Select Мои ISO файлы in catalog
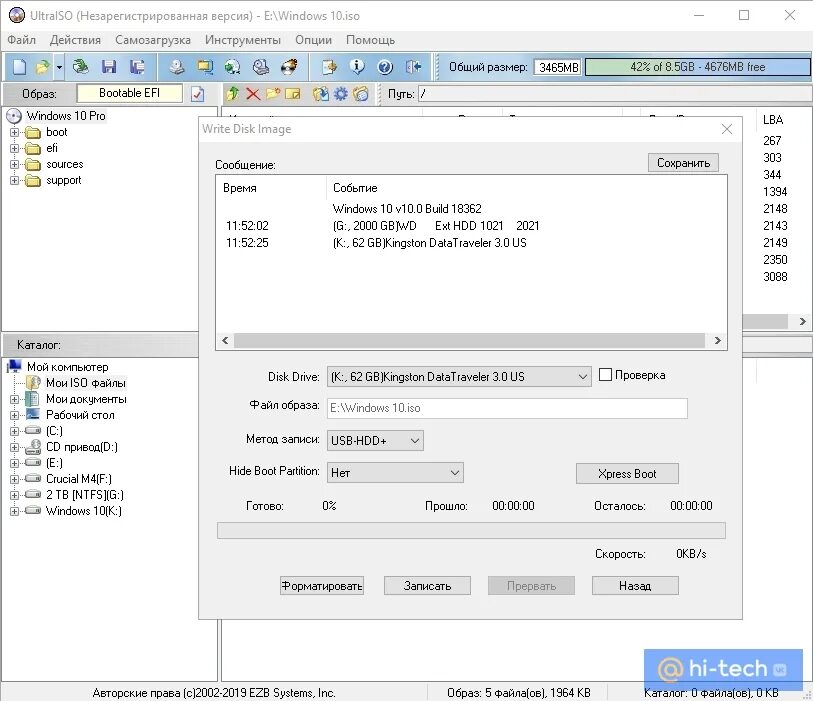813x701 pixels. 86,383
